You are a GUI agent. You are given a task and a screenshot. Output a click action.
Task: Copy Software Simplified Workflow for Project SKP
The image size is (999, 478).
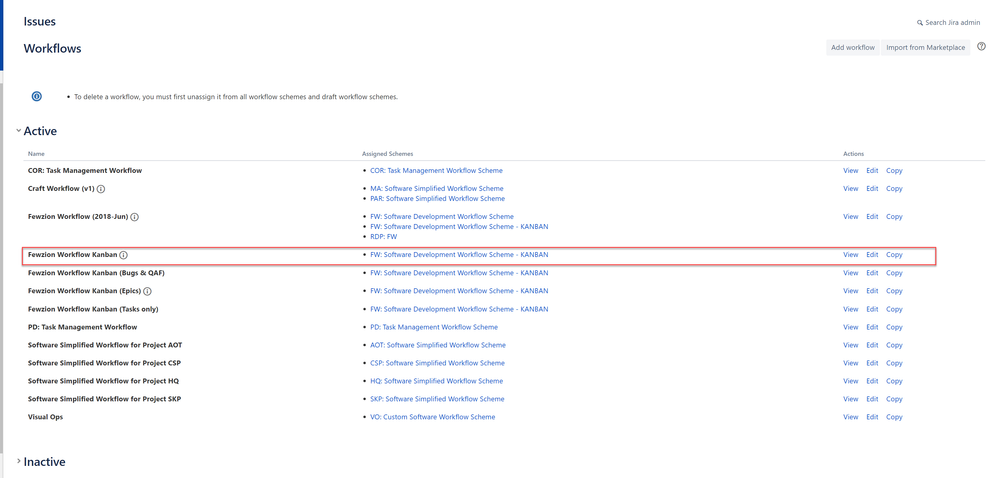point(895,399)
